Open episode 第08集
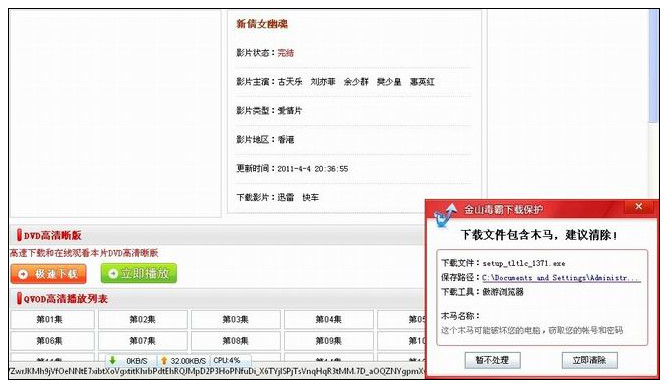The image size is (668, 388). pos(236,341)
